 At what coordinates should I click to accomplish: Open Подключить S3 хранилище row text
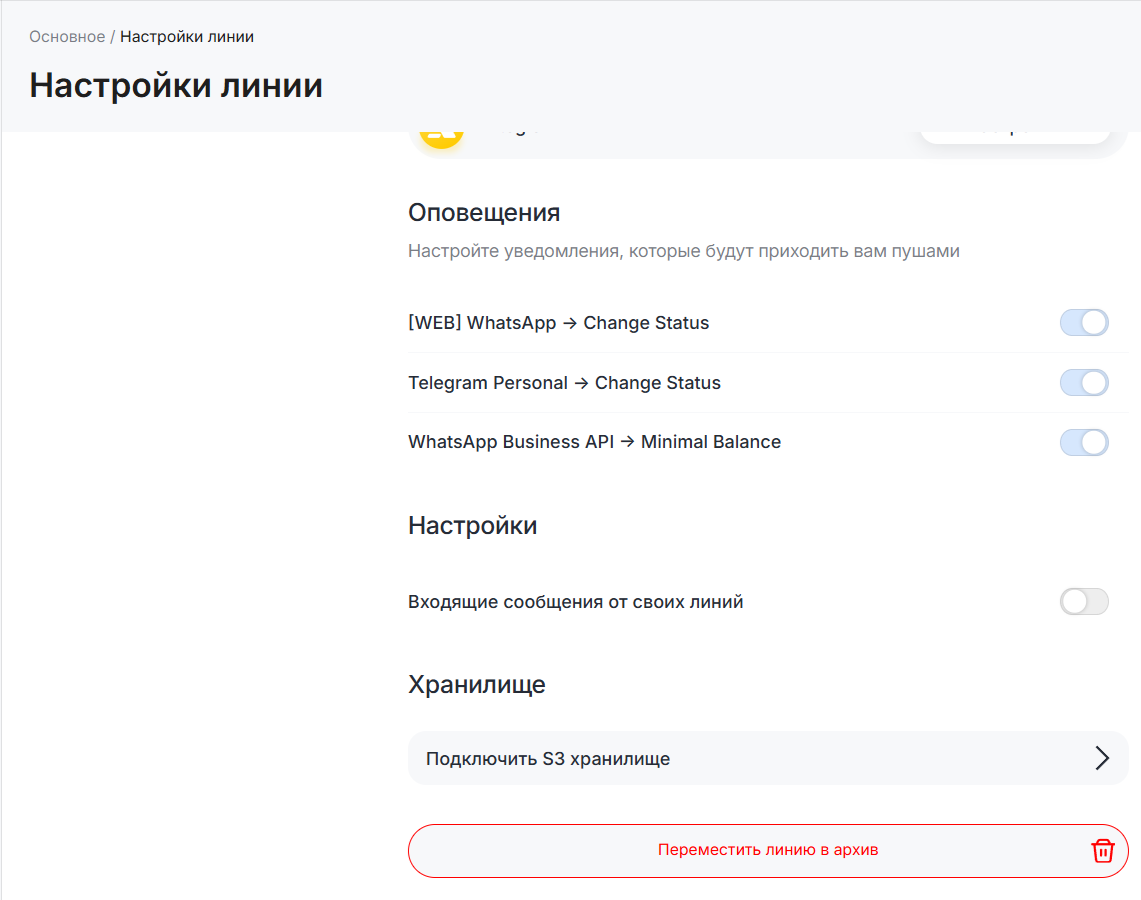(x=548, y=759)
